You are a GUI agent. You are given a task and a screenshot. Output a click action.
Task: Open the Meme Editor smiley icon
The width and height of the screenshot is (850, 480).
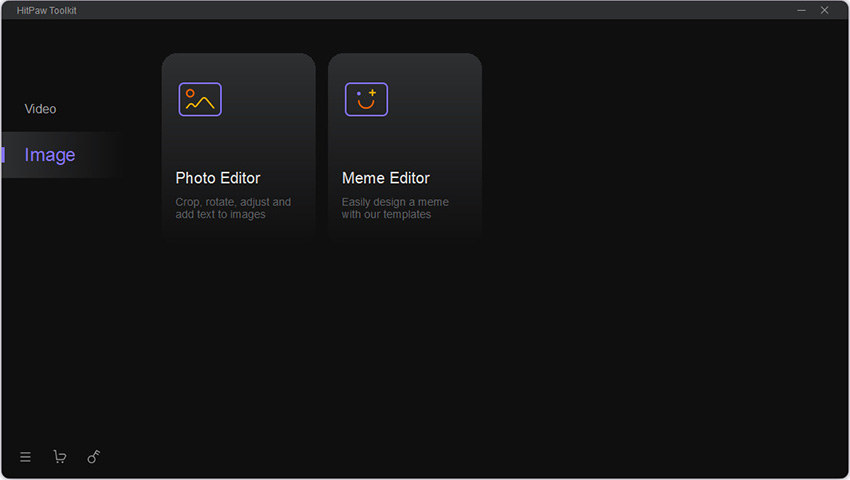[366, 99]
